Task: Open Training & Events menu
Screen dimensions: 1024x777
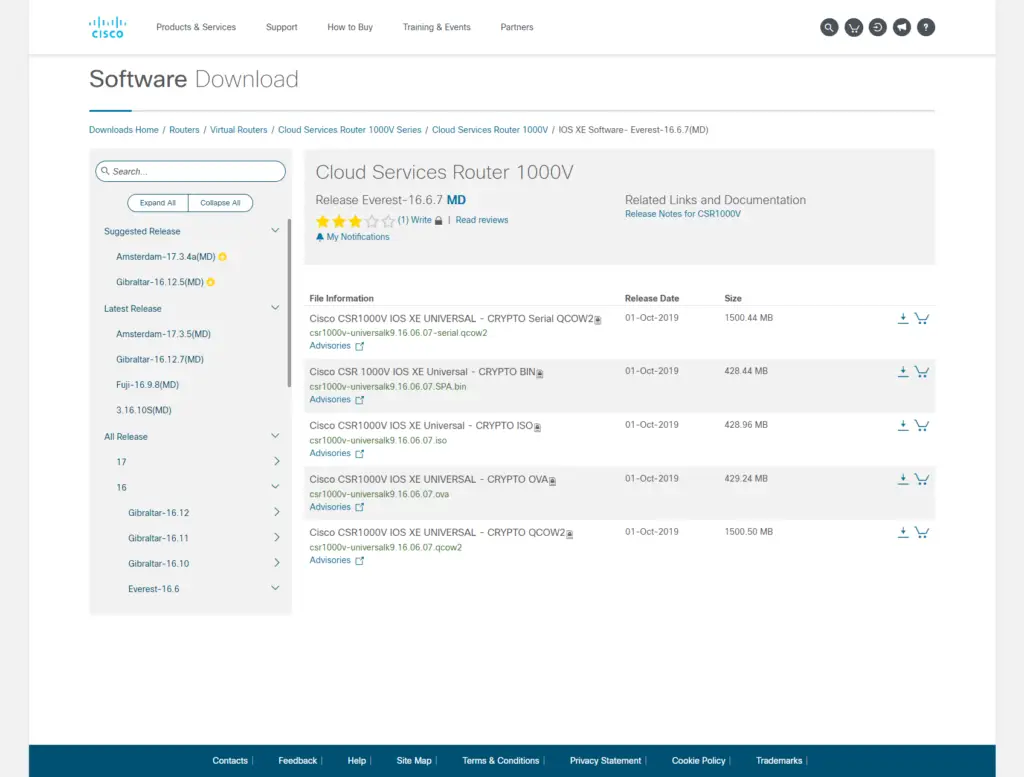Action: pyautogui.click(x=436, y=27)
